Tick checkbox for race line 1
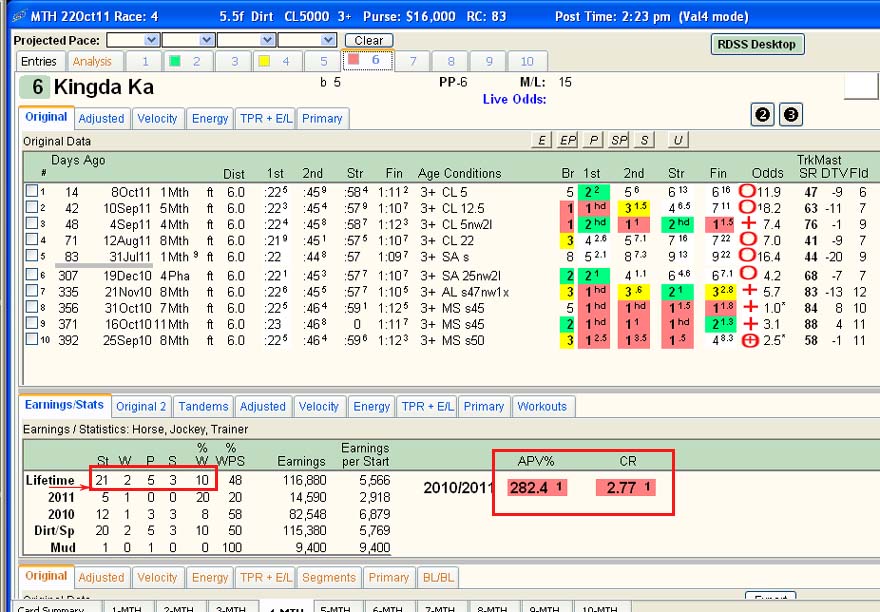 (32, 191)
